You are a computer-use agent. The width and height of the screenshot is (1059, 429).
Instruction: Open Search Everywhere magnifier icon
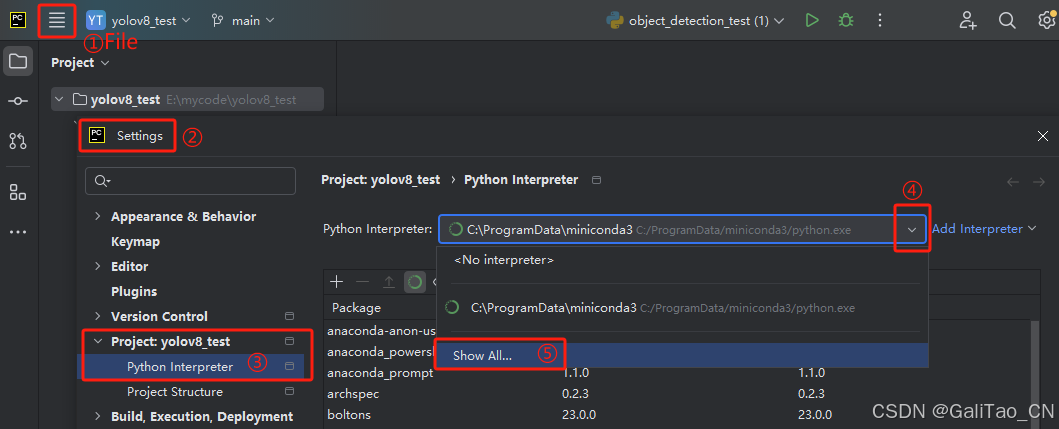[1007, 21]
